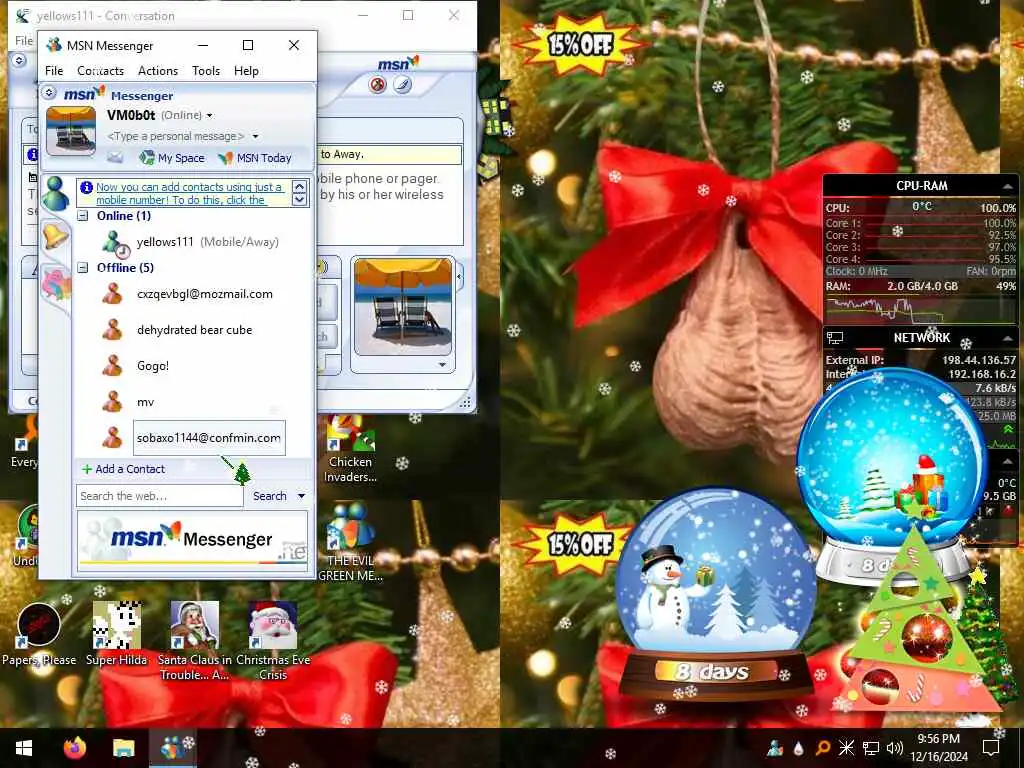Viewport: 1024px width, 768px height.
Task: Click the VM0b0t display picture
Action: [x=71, y=131]
